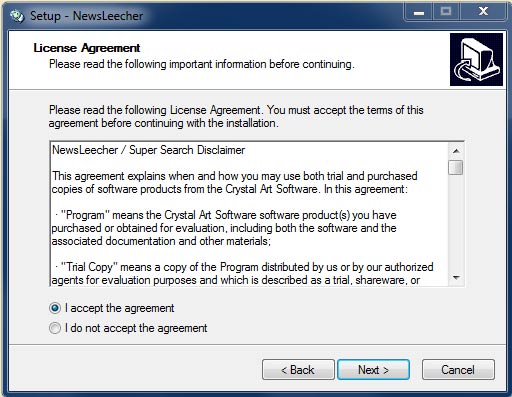Click the empty scrollbar track below thumb

point(456,222)
